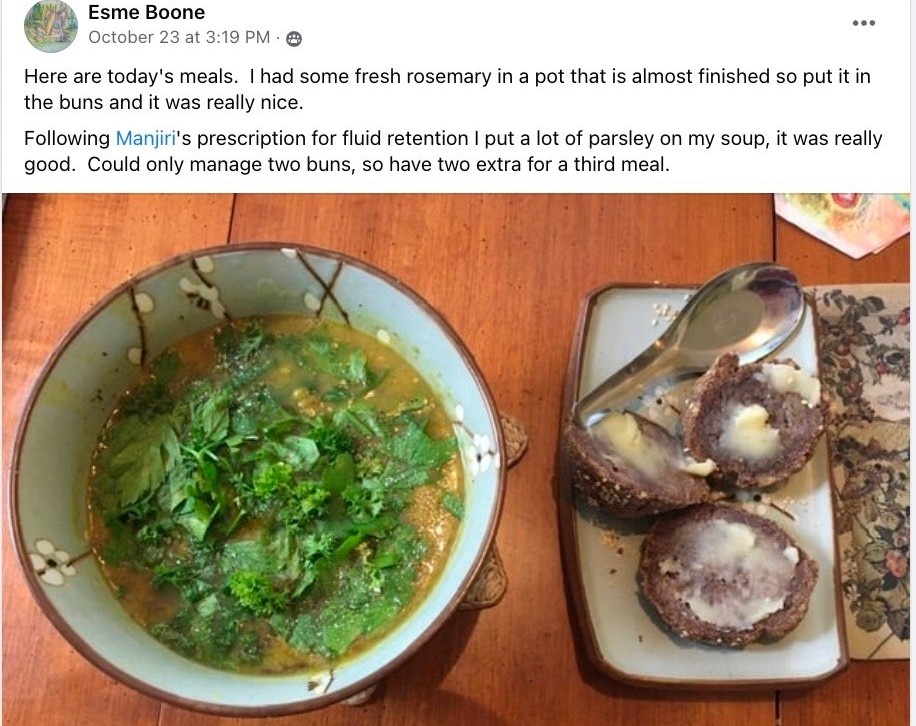Click the top-right bun half on plate

coord(755,422)
